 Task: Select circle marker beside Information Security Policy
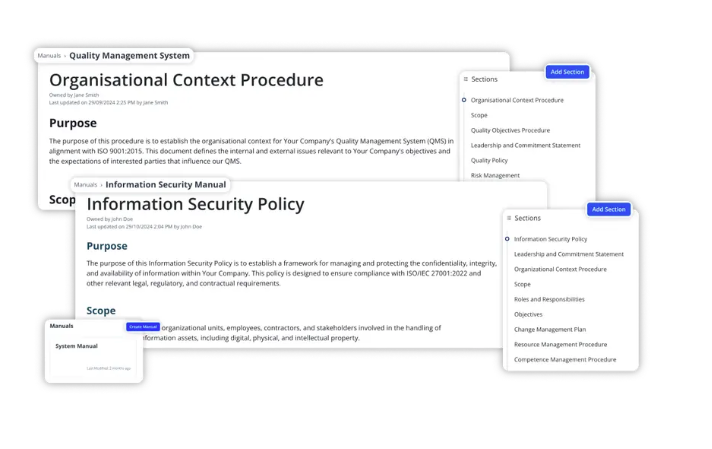pos(507,239)
